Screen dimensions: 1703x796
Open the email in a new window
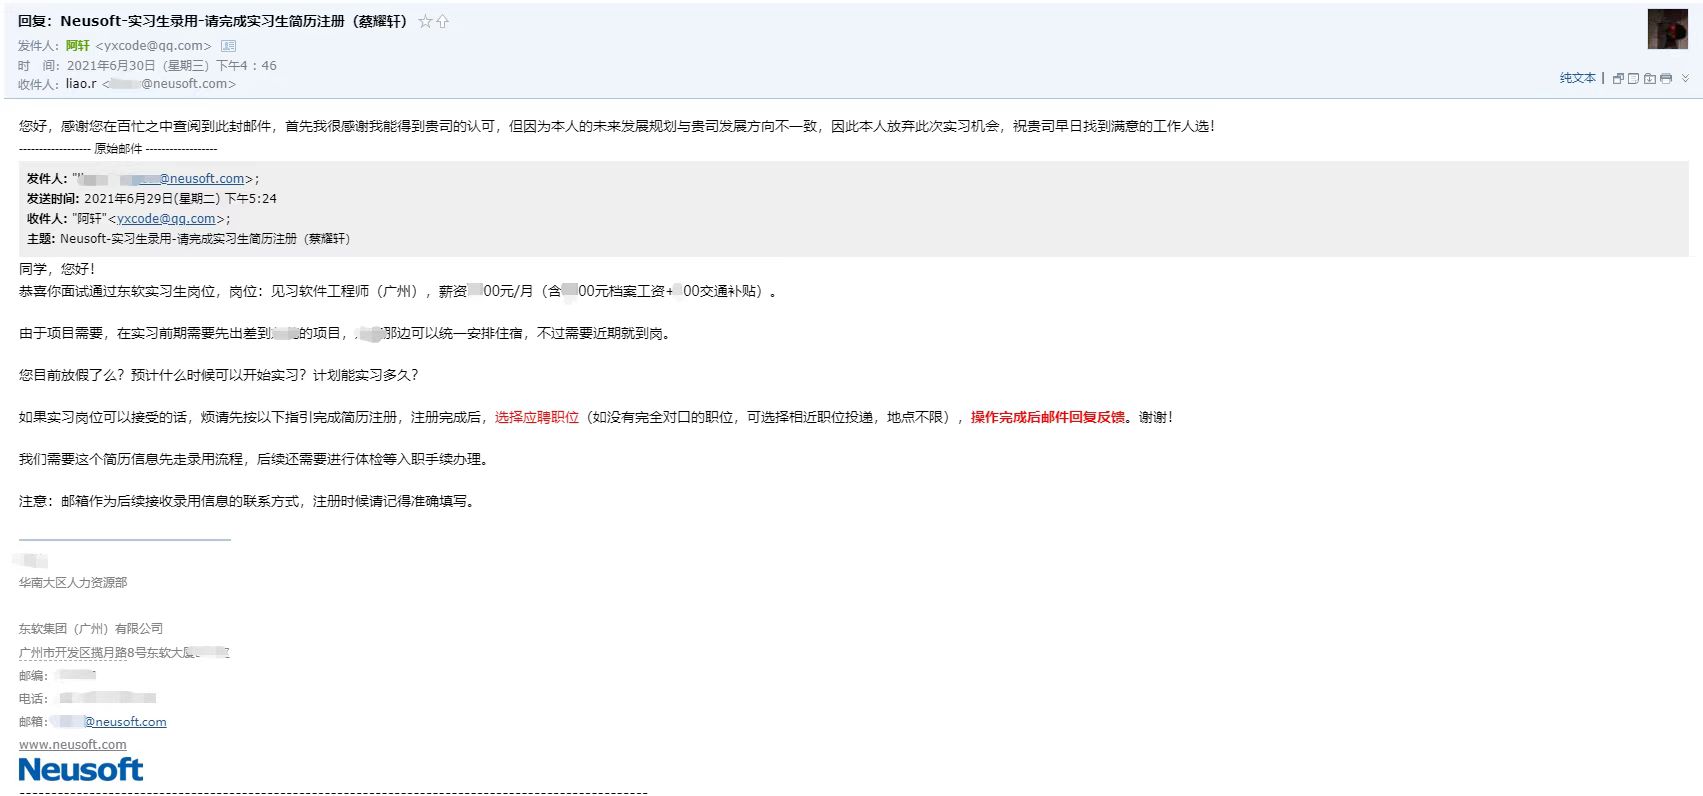click(1618, 78)
